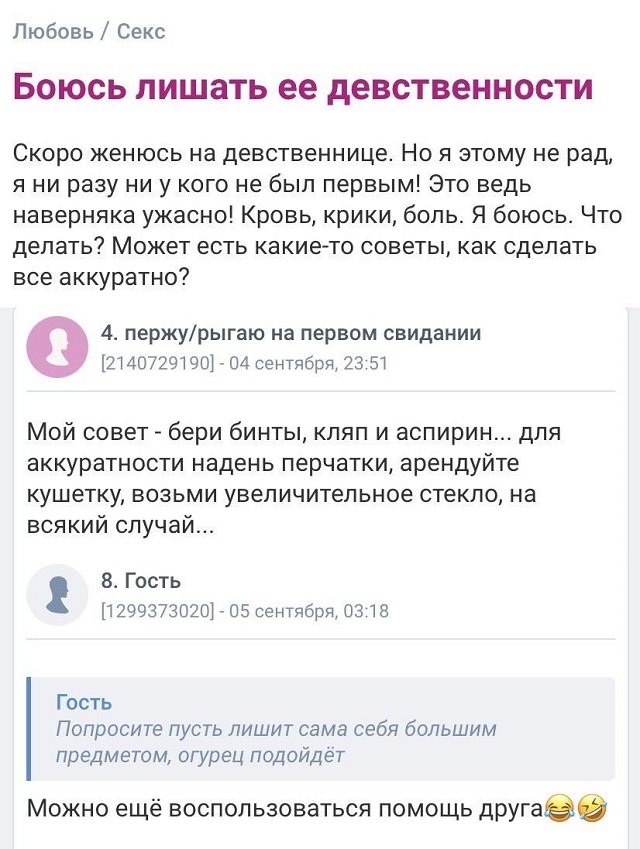Viewport: 640px width, 849px height.
Task: Click the original post text "Скоро женюсь на девственнице"
Action: pos(201,155)
